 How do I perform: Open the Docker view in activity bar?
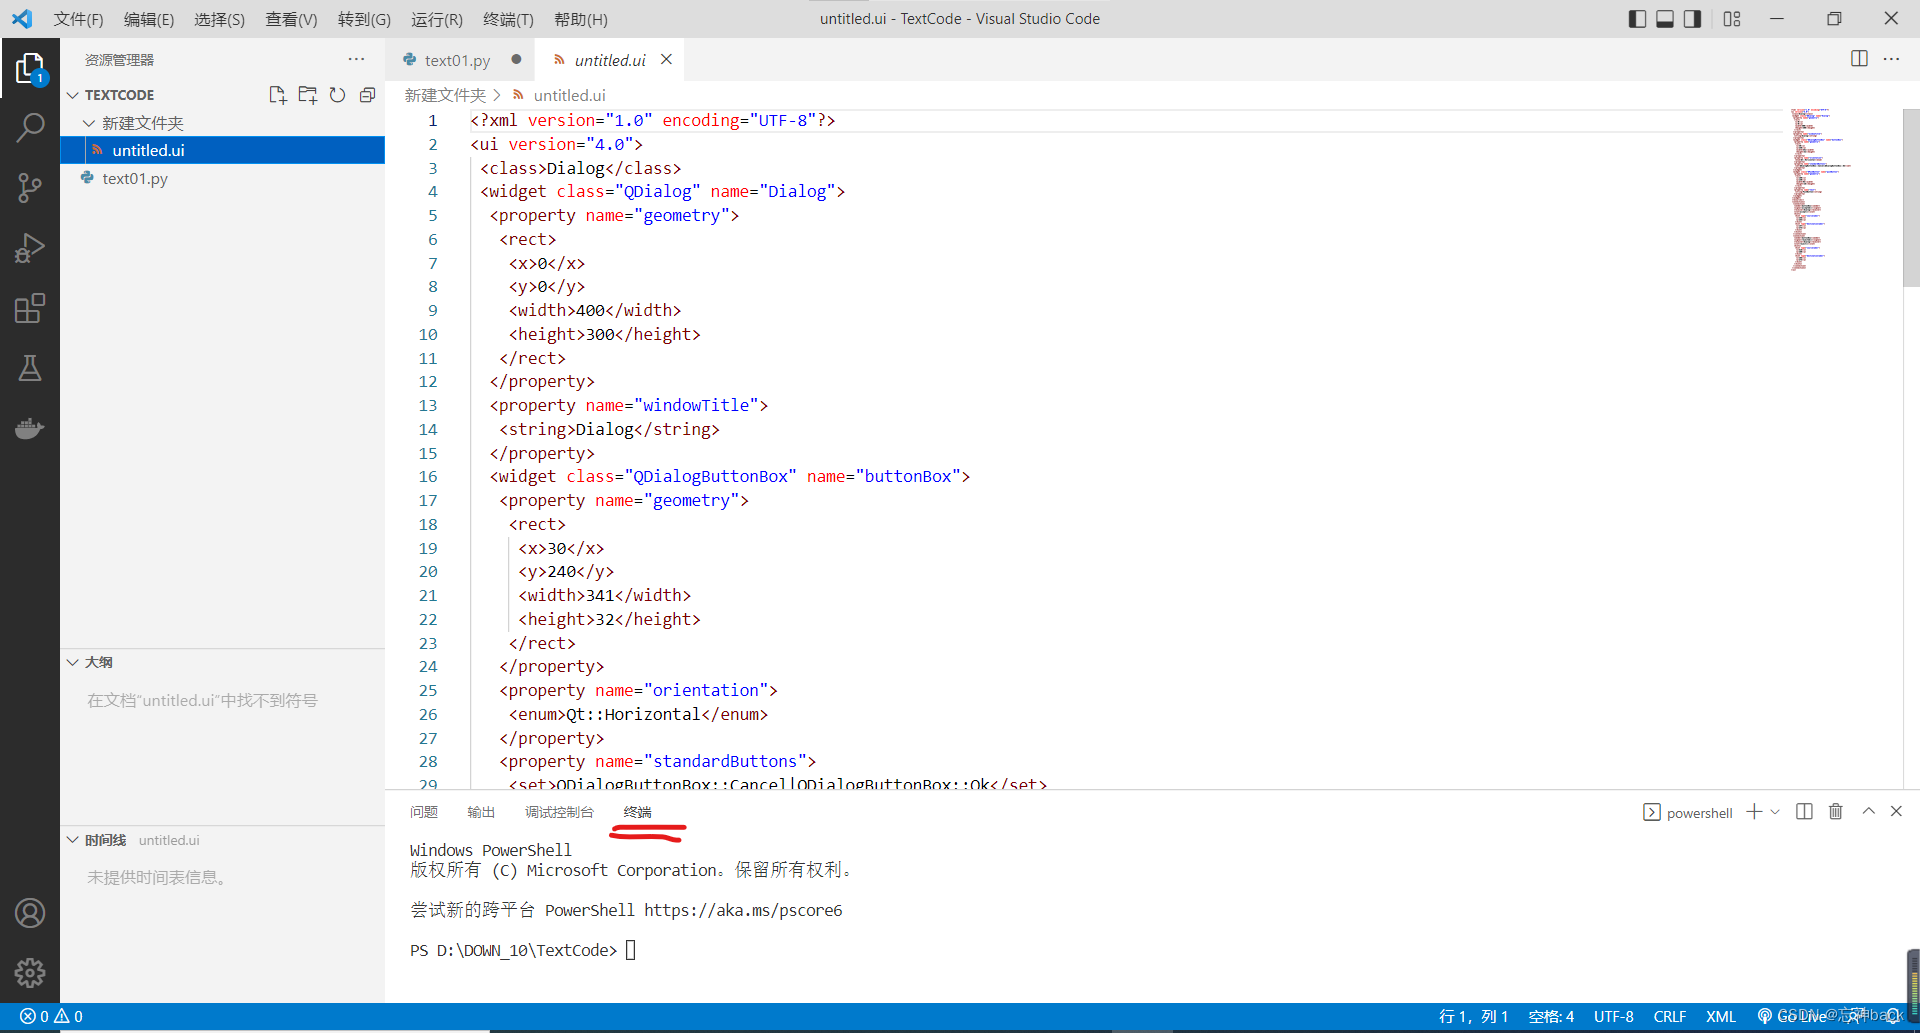pos(30,428)
